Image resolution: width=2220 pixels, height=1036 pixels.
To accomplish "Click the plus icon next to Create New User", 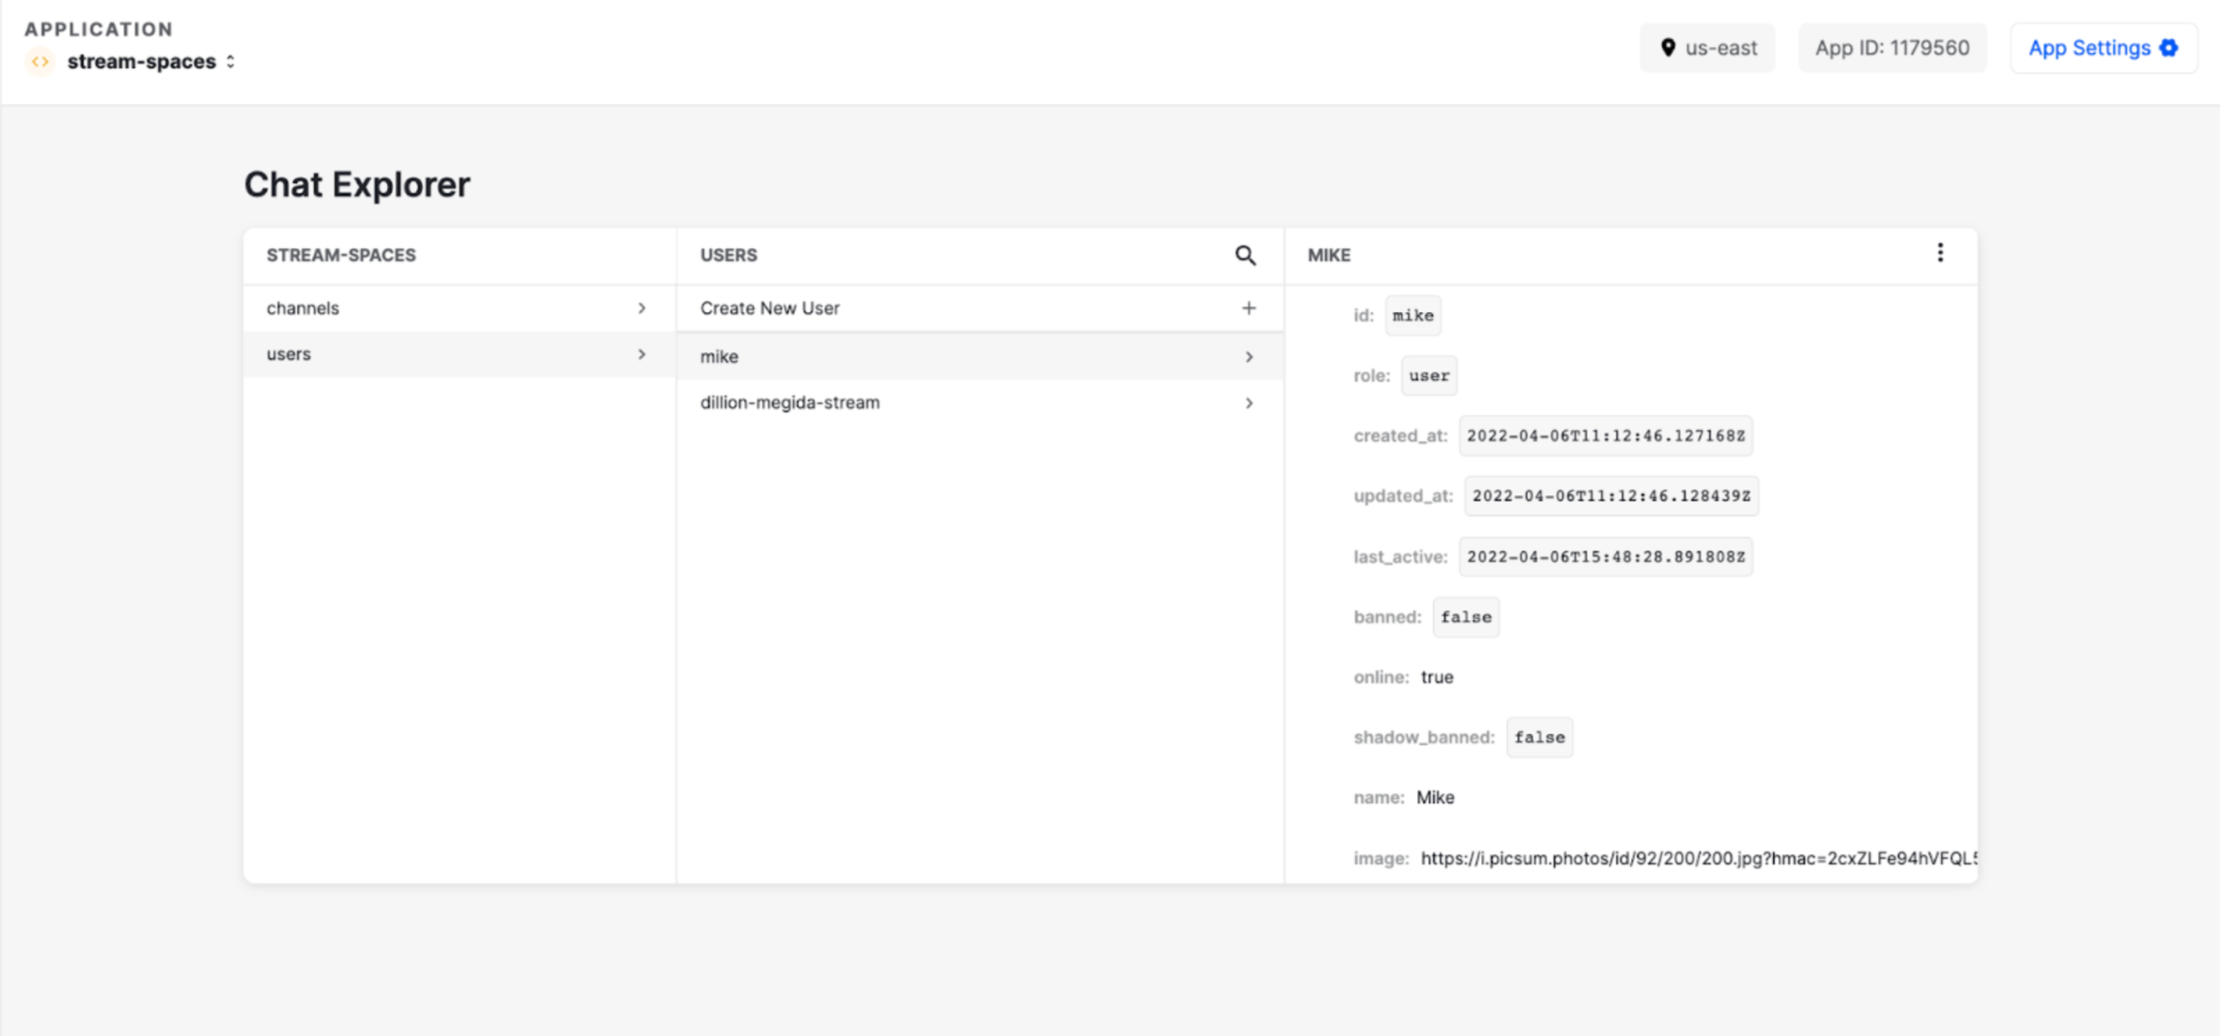I will click(x=1249, y=308).
